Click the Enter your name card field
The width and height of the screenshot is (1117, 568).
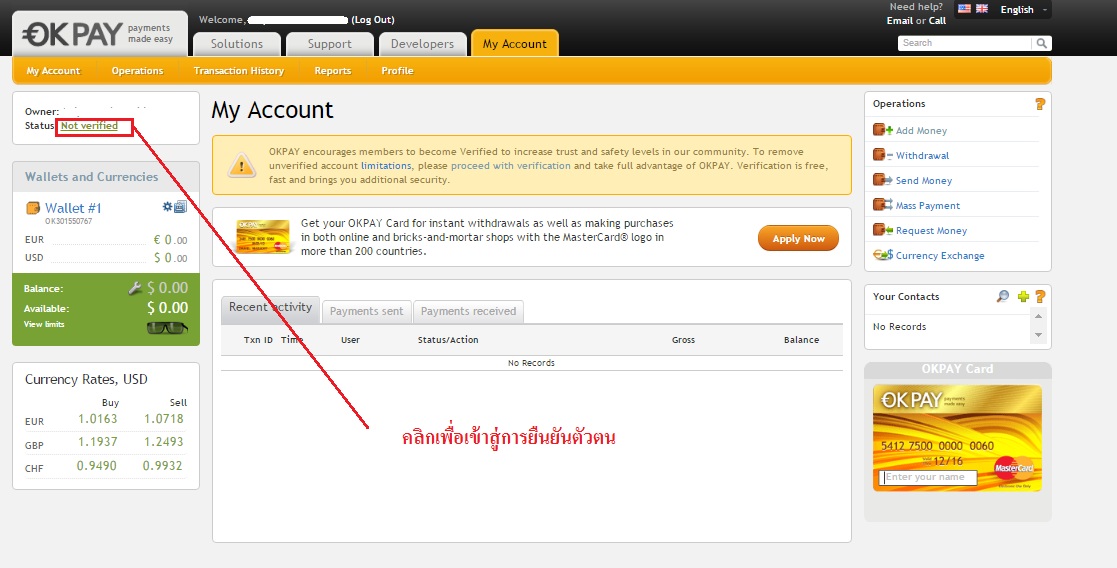[x=928, y=477]
